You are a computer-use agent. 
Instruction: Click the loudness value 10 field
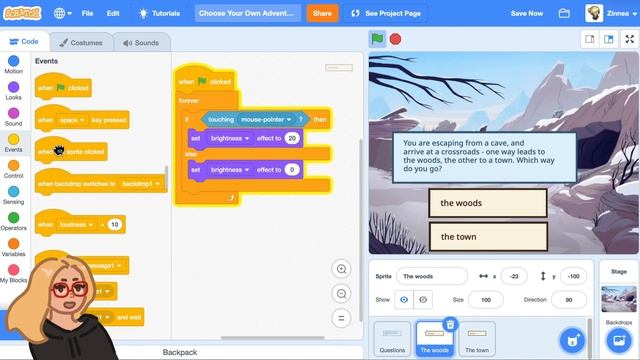[115, 224]
